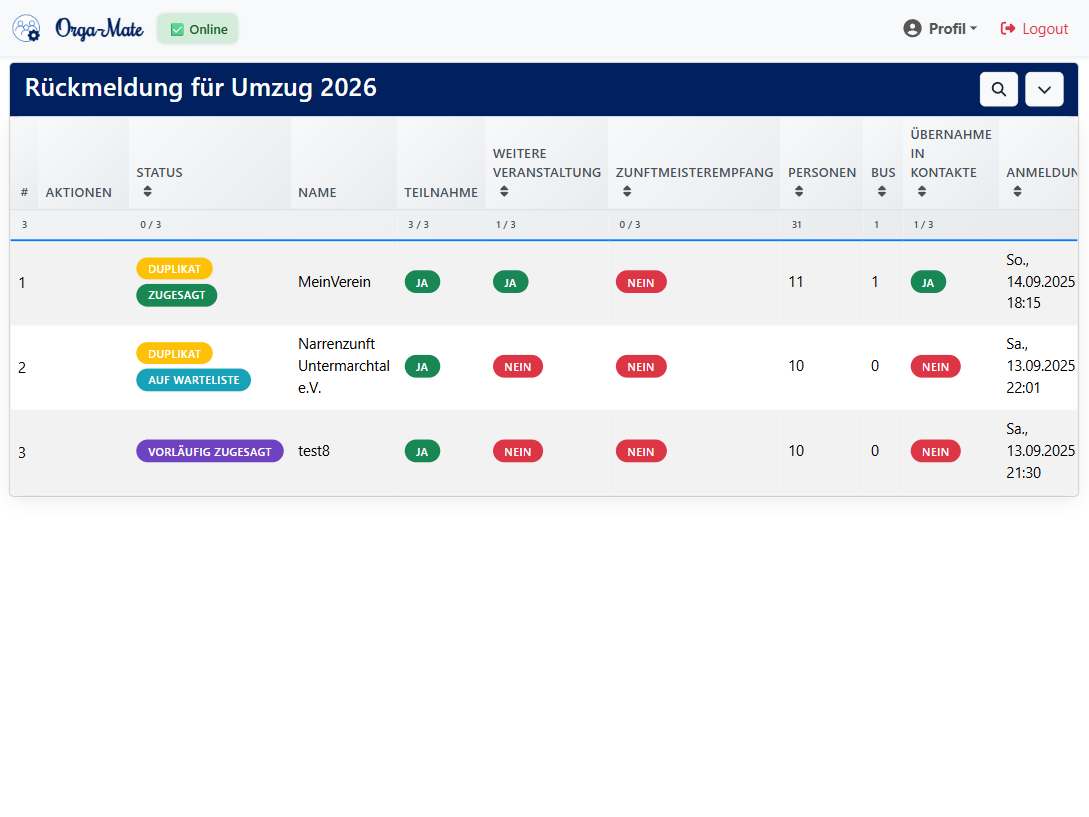Click the Name column header
This screenshot has width=1089, height=817.
click(317, 192)
